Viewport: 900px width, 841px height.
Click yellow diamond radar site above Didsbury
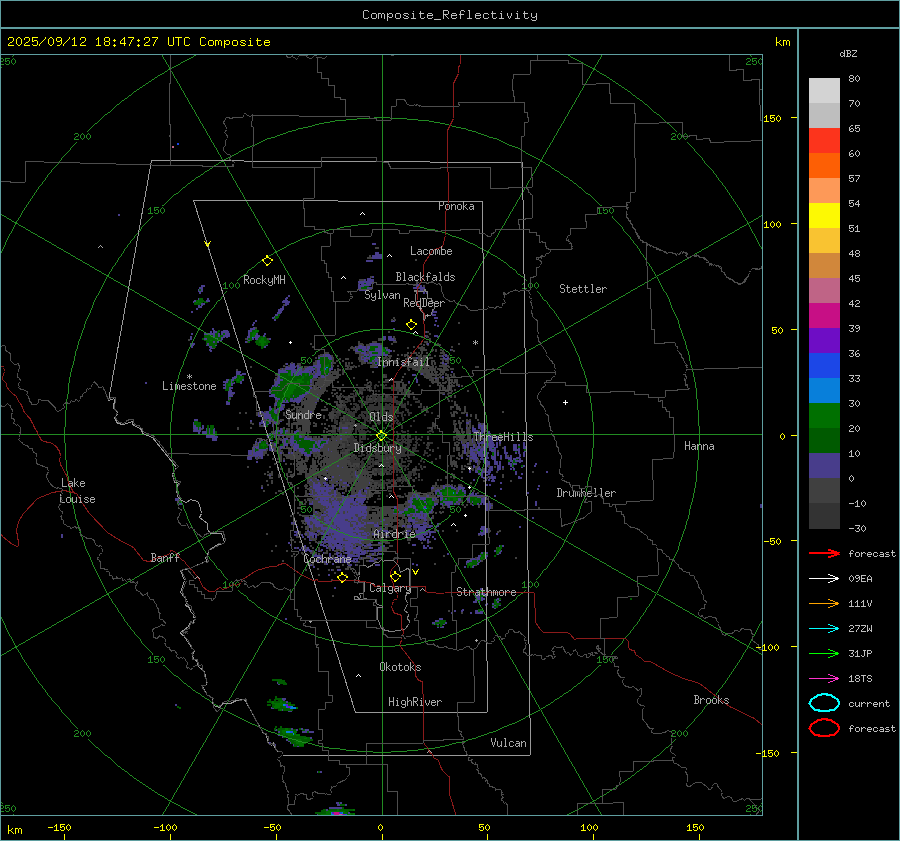381,435
